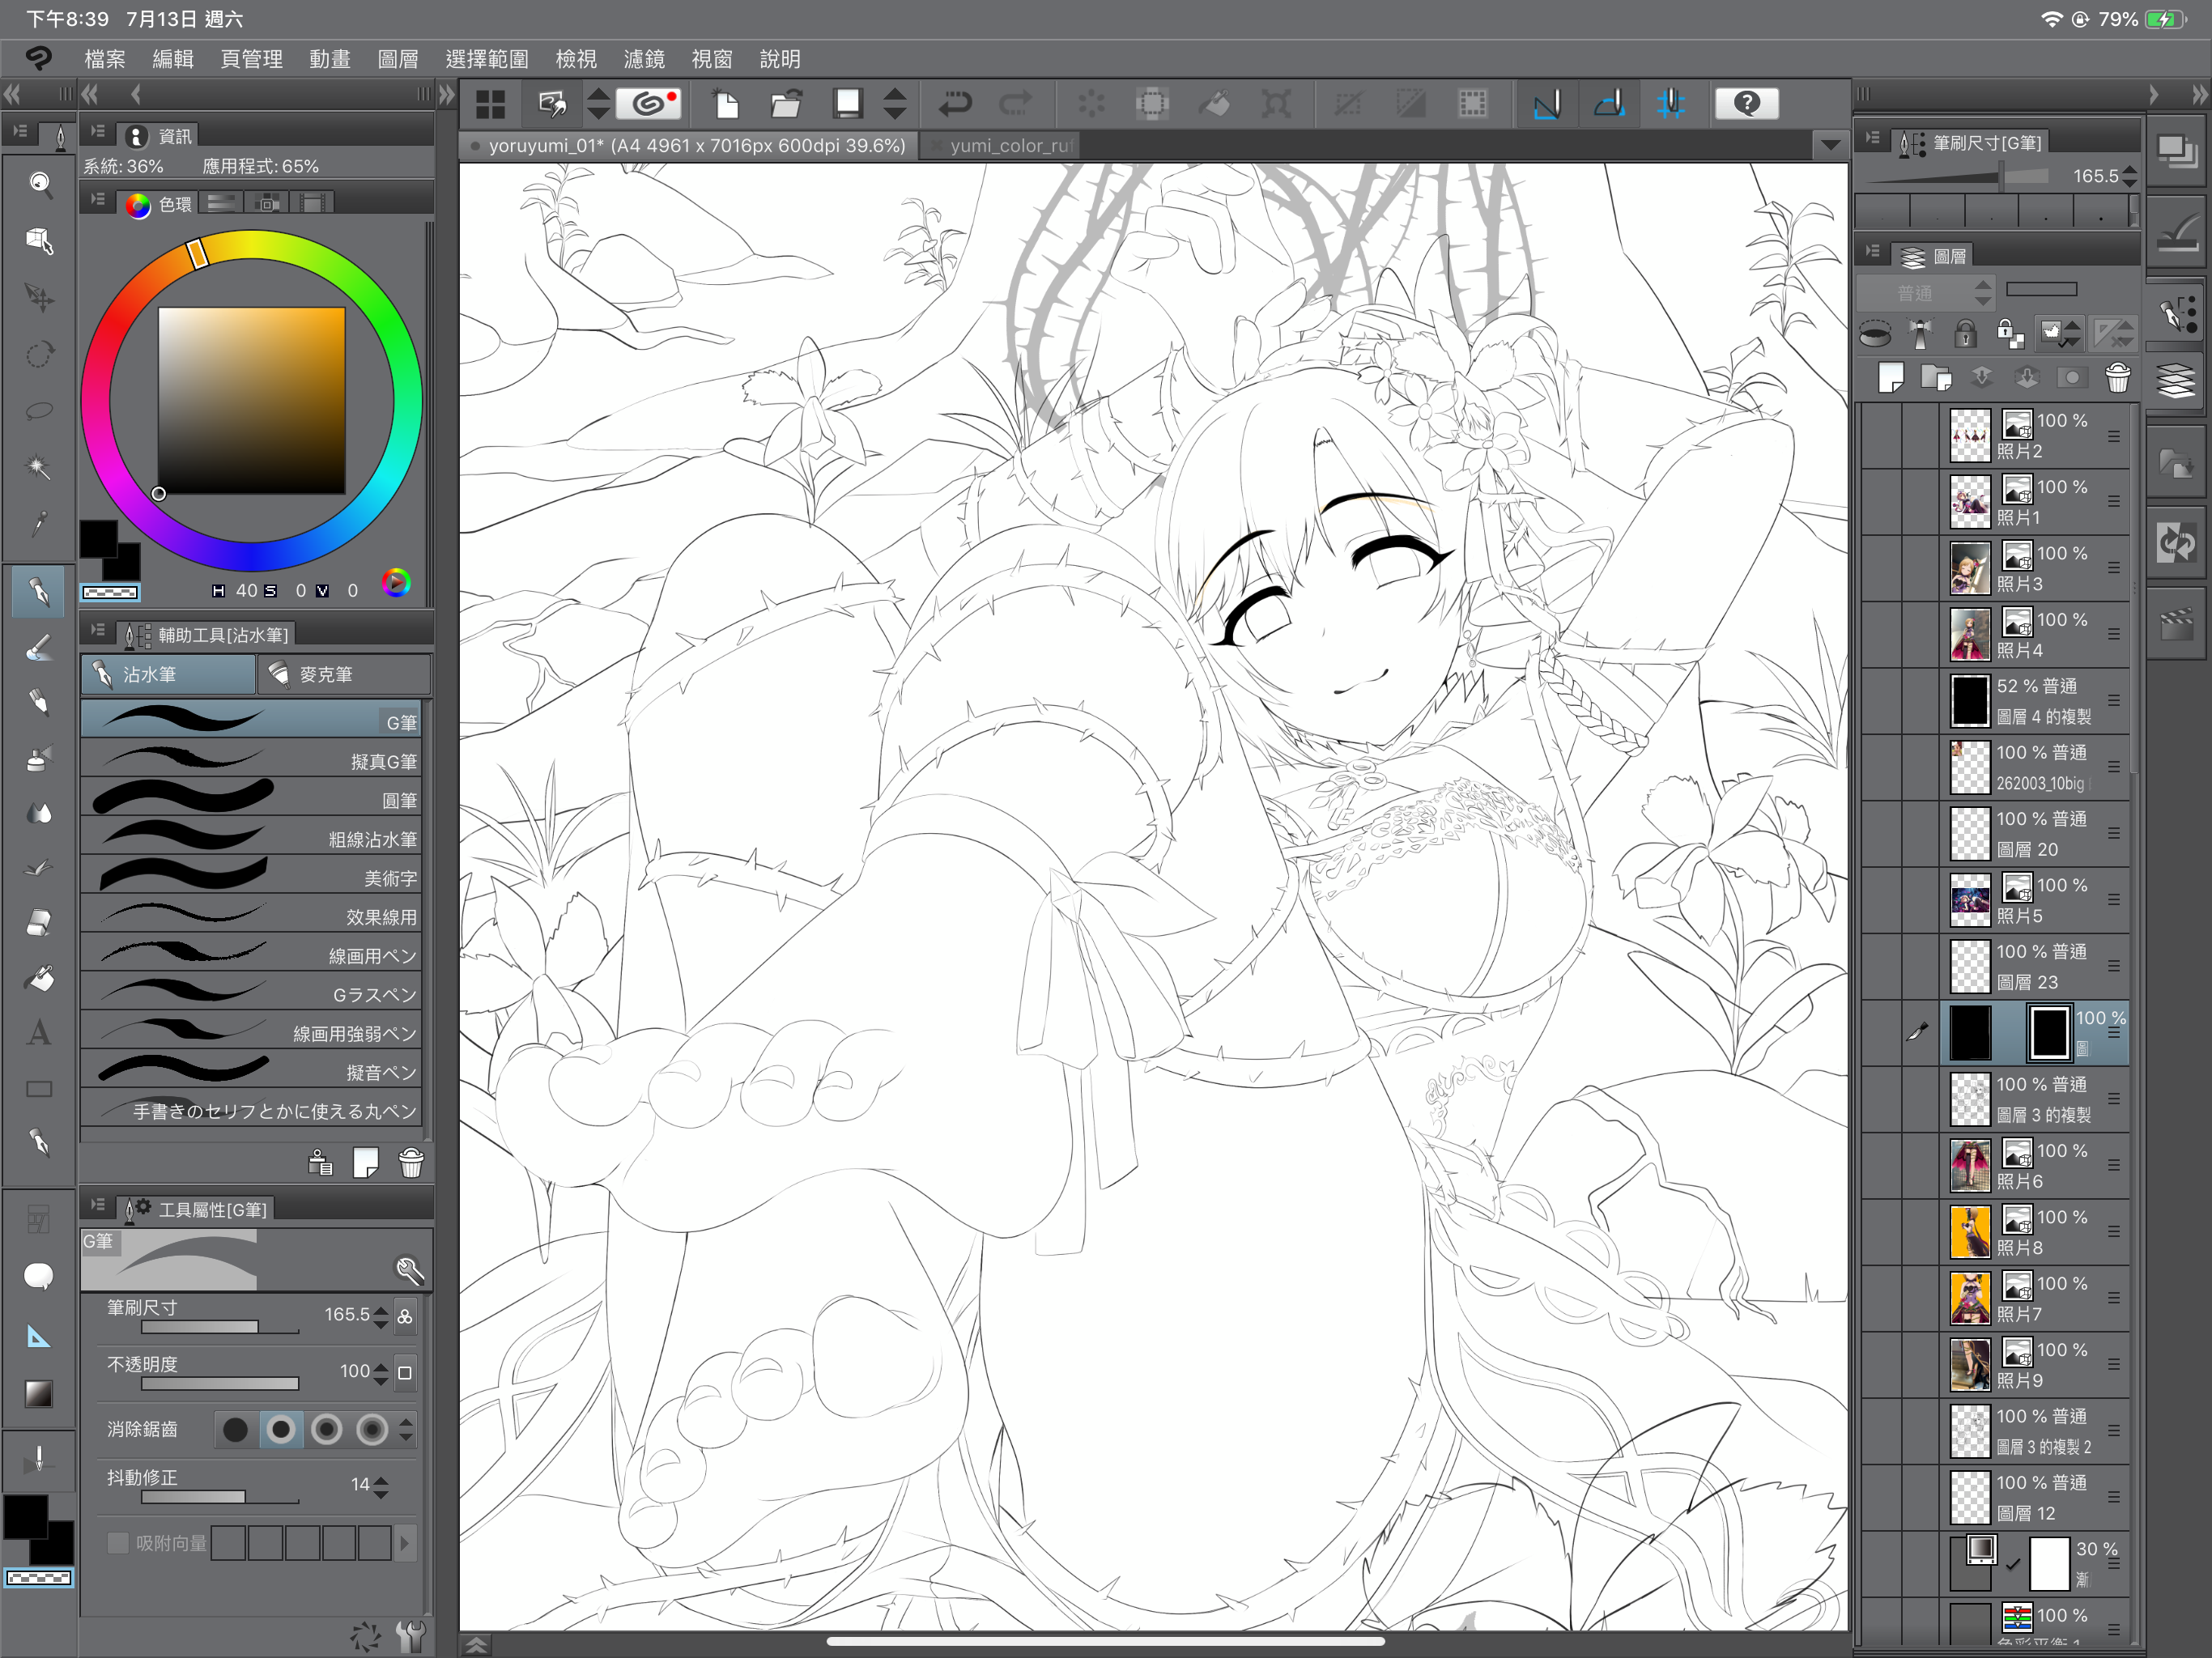Create new document from command bar

725,103
